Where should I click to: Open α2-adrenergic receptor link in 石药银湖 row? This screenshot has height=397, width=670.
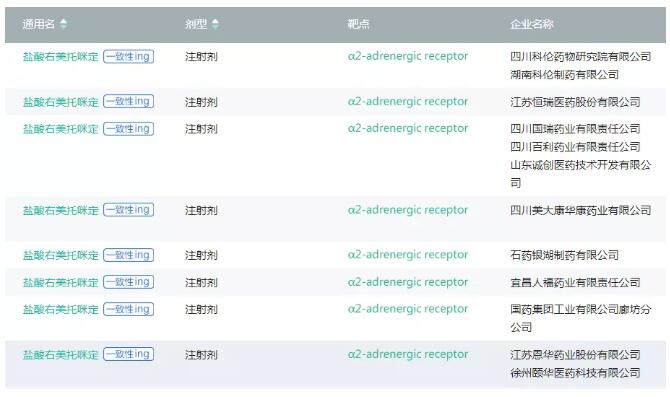pyautogui.click(x=408, y=255)
